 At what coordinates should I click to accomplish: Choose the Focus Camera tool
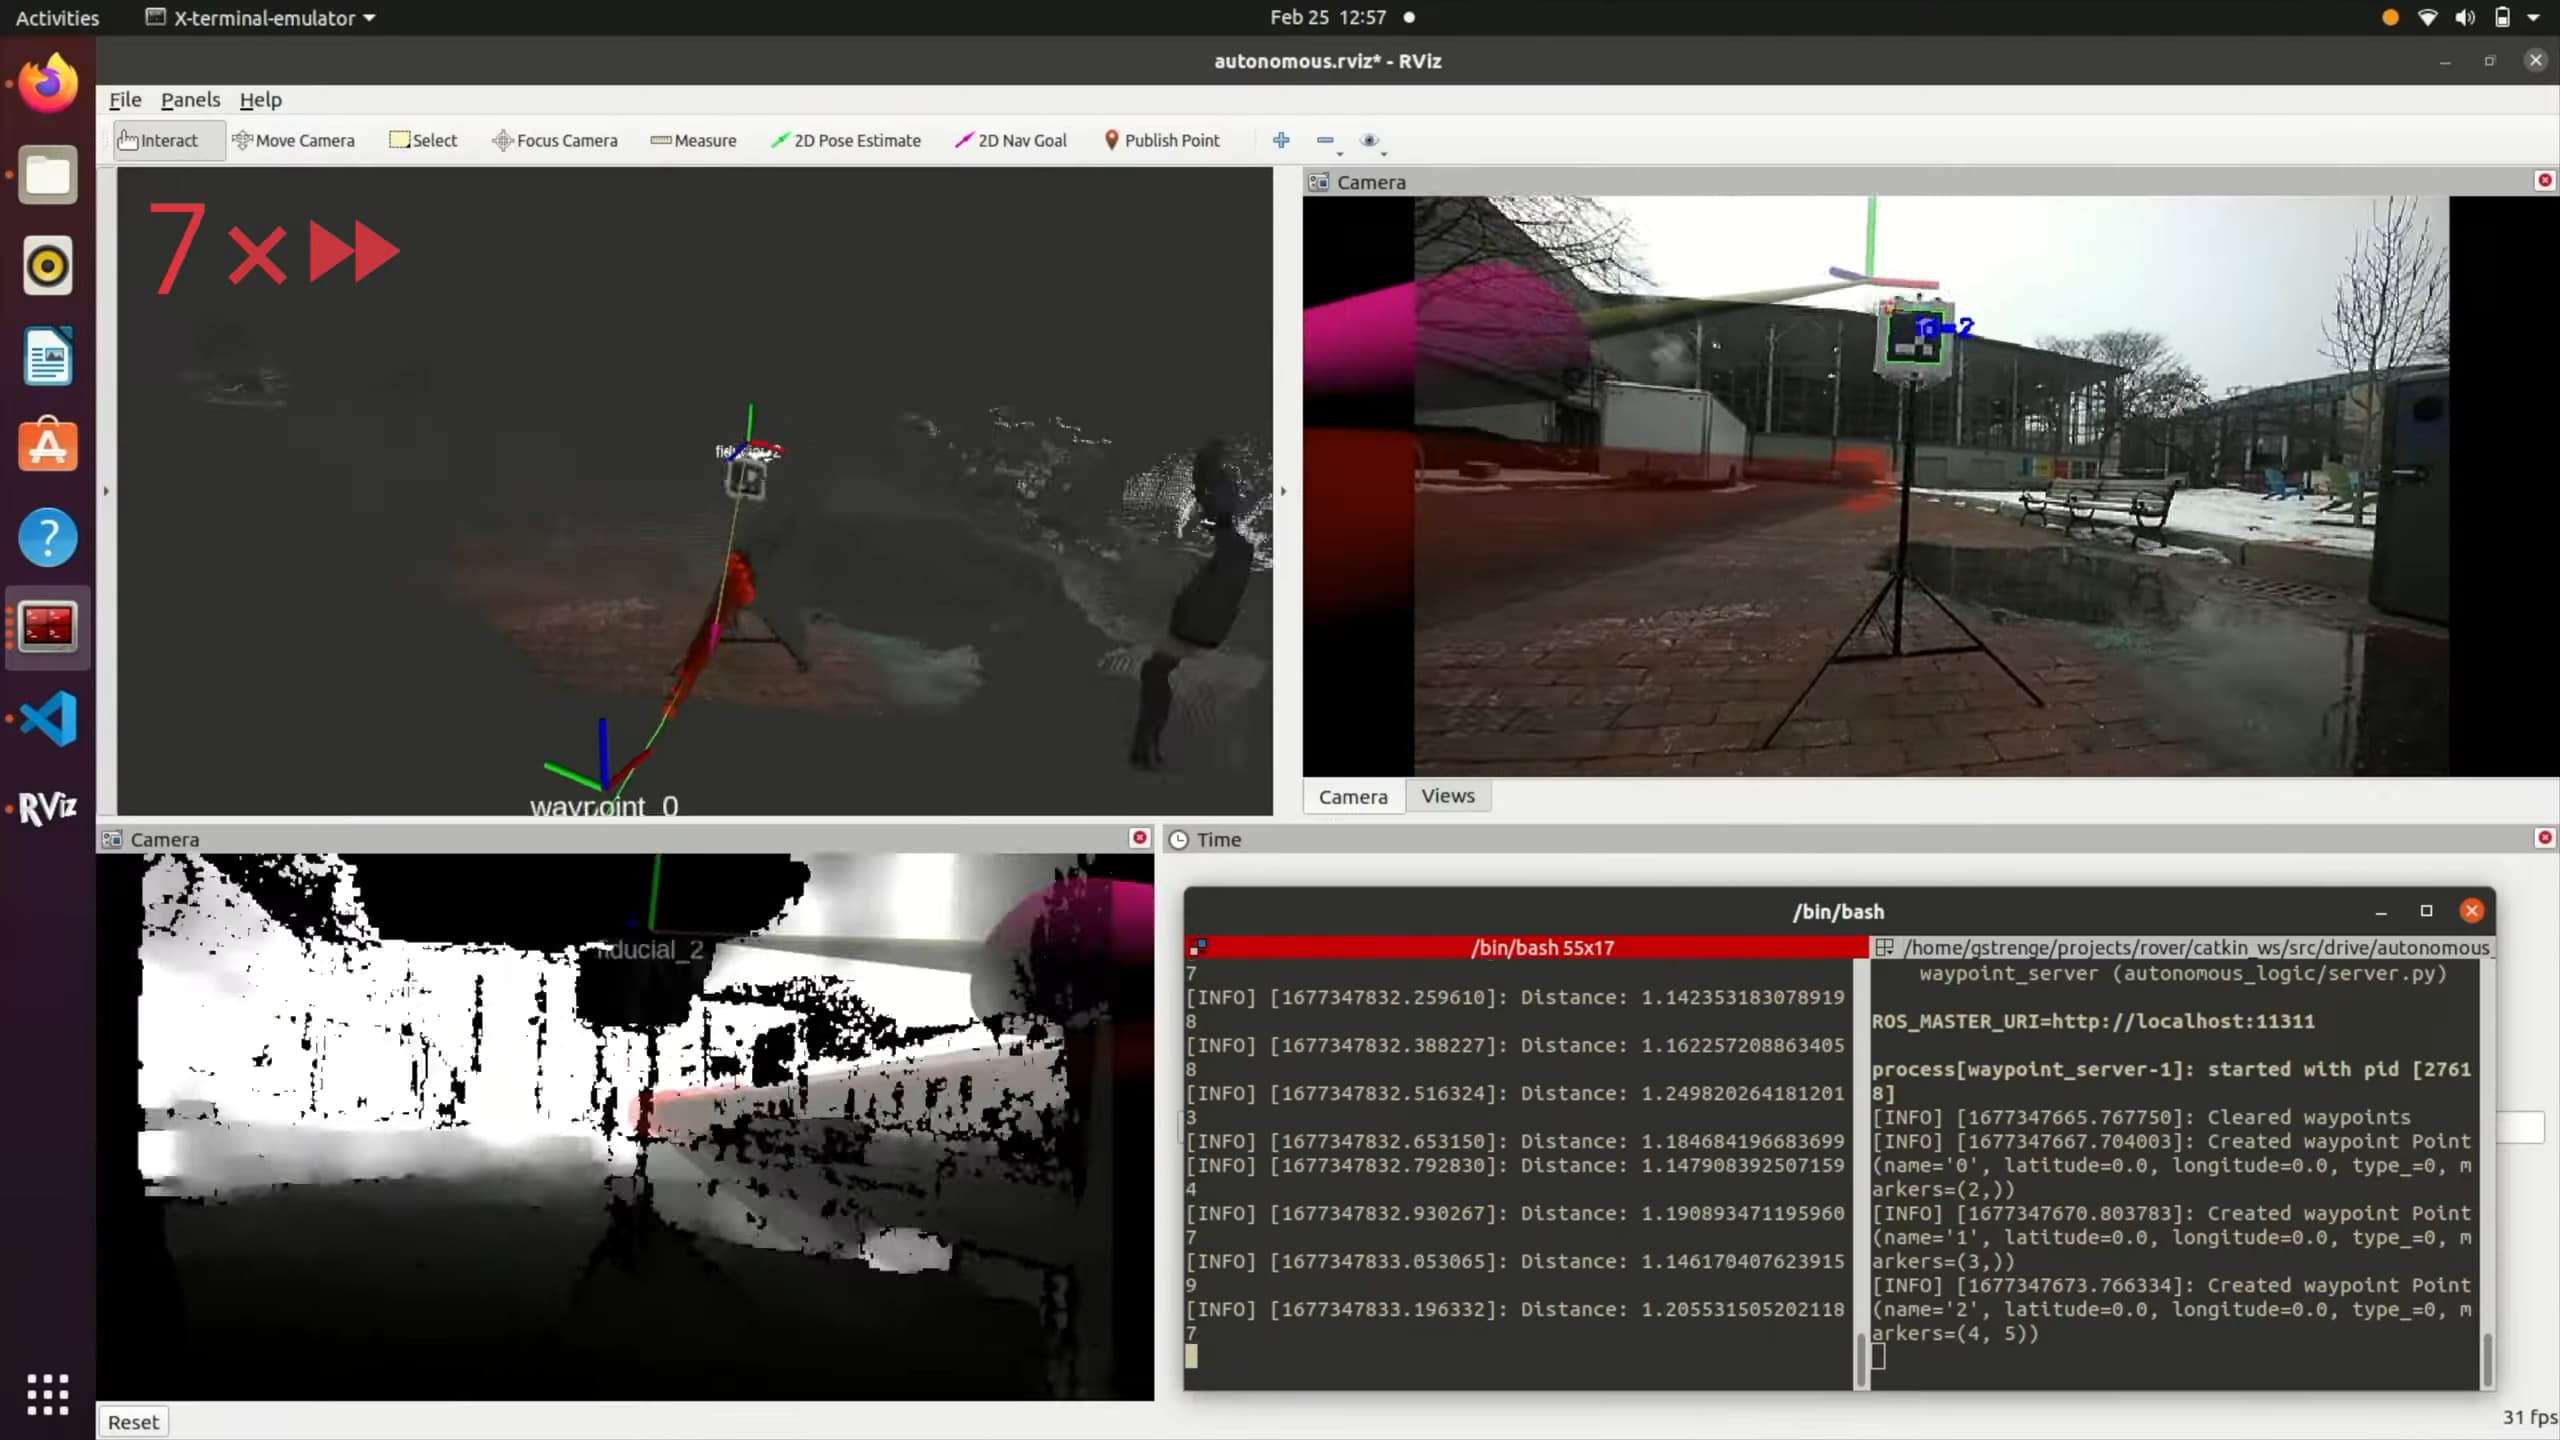555,140
